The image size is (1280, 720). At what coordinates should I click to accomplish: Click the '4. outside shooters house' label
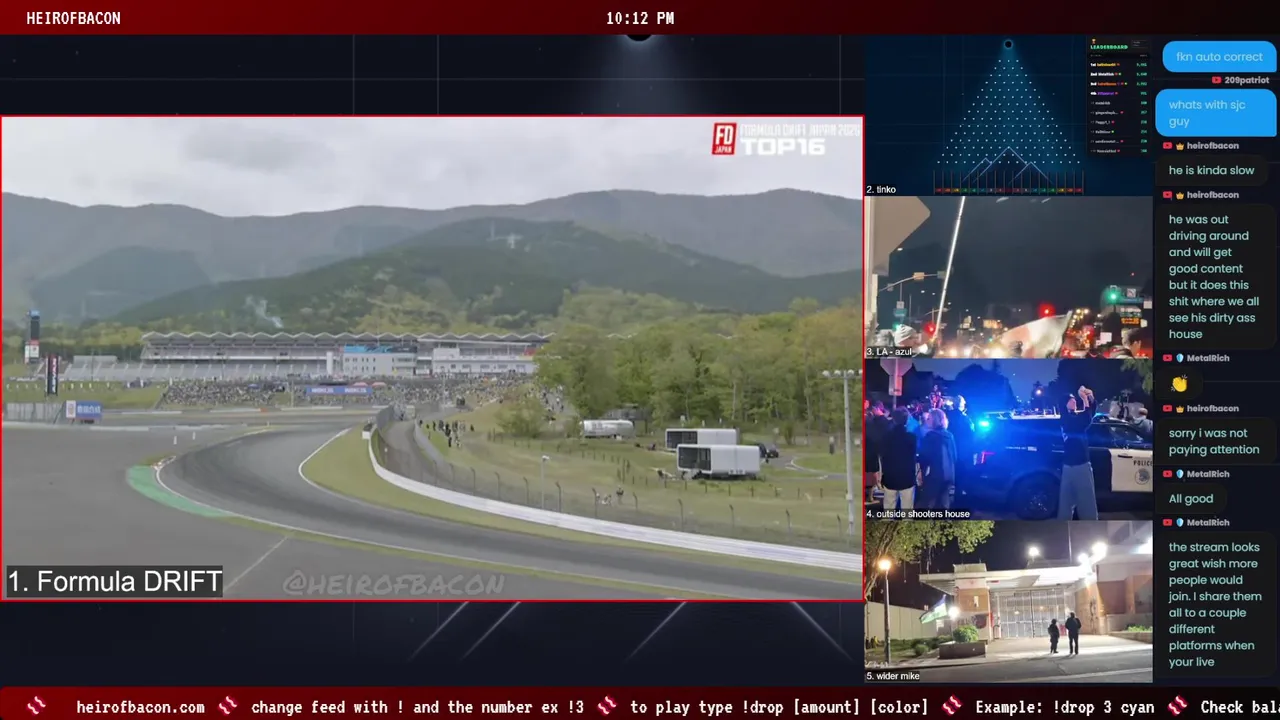(x=918, y=514)
